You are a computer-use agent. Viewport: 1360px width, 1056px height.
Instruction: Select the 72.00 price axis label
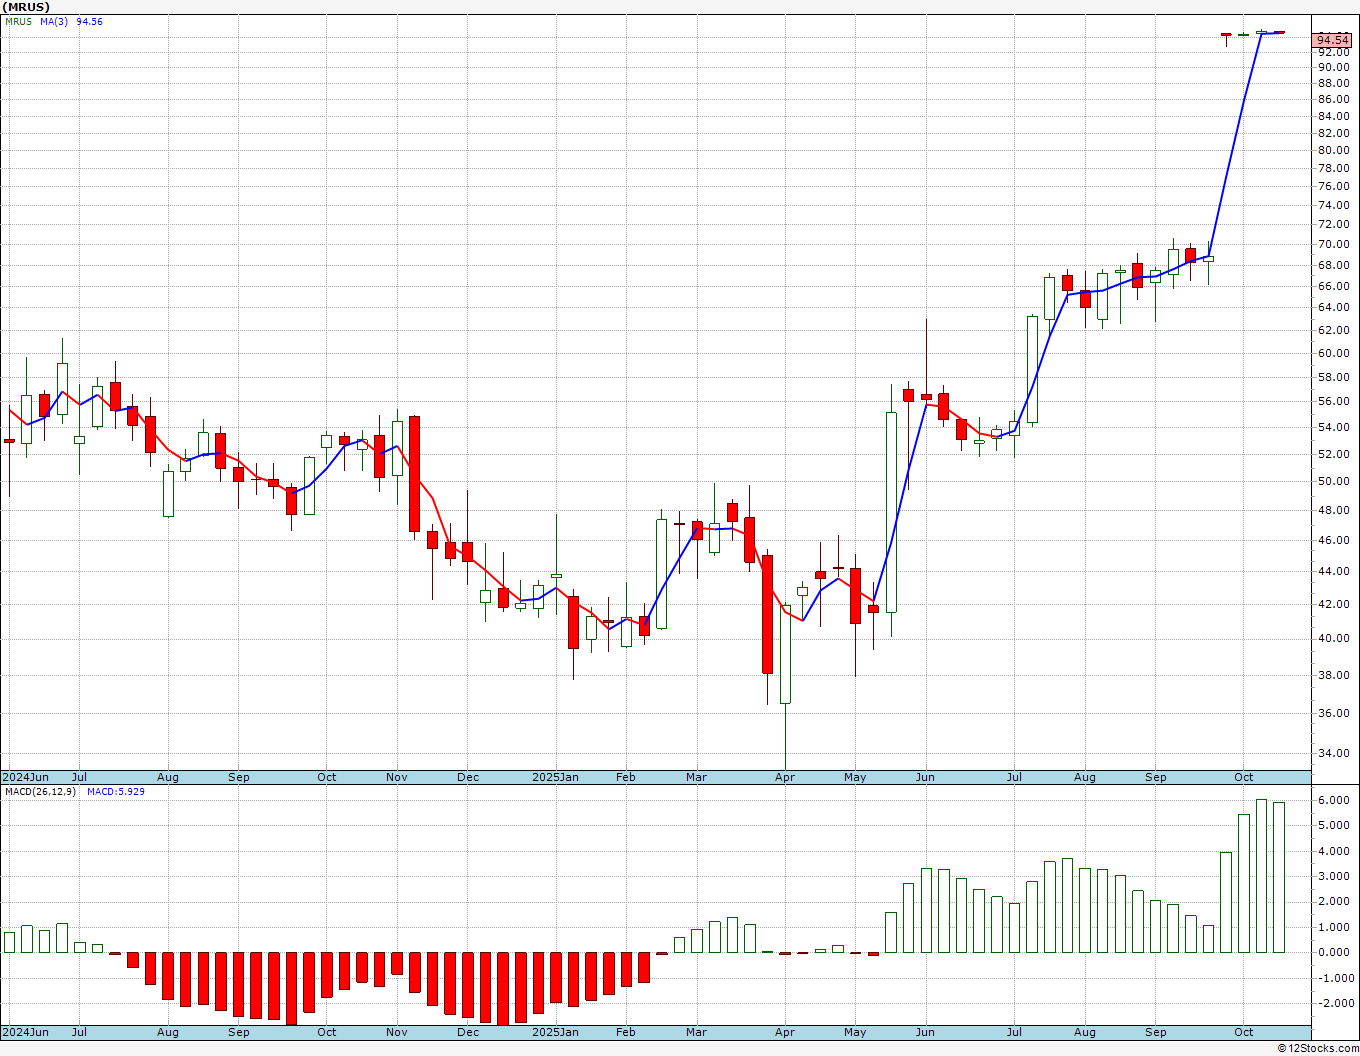point(1333,225)
